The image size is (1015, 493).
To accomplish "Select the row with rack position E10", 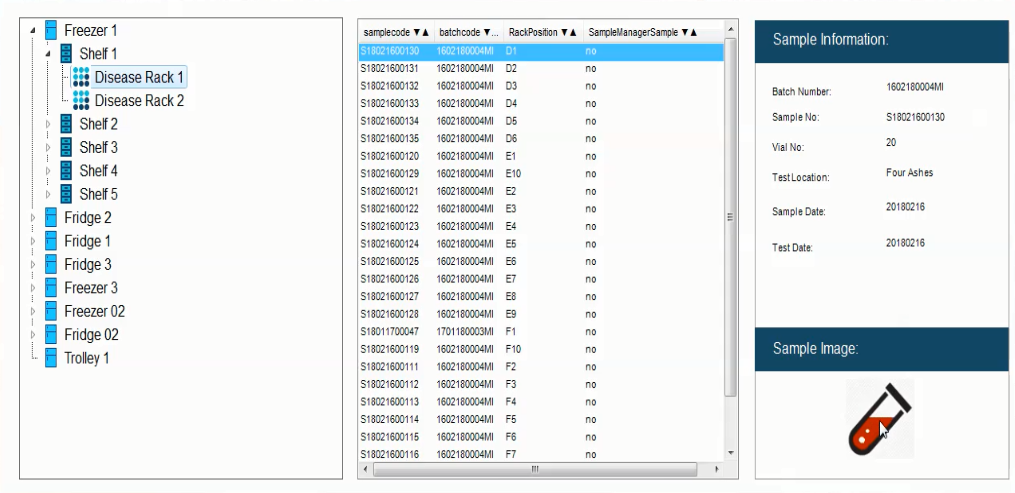I will tap(514, 174).
